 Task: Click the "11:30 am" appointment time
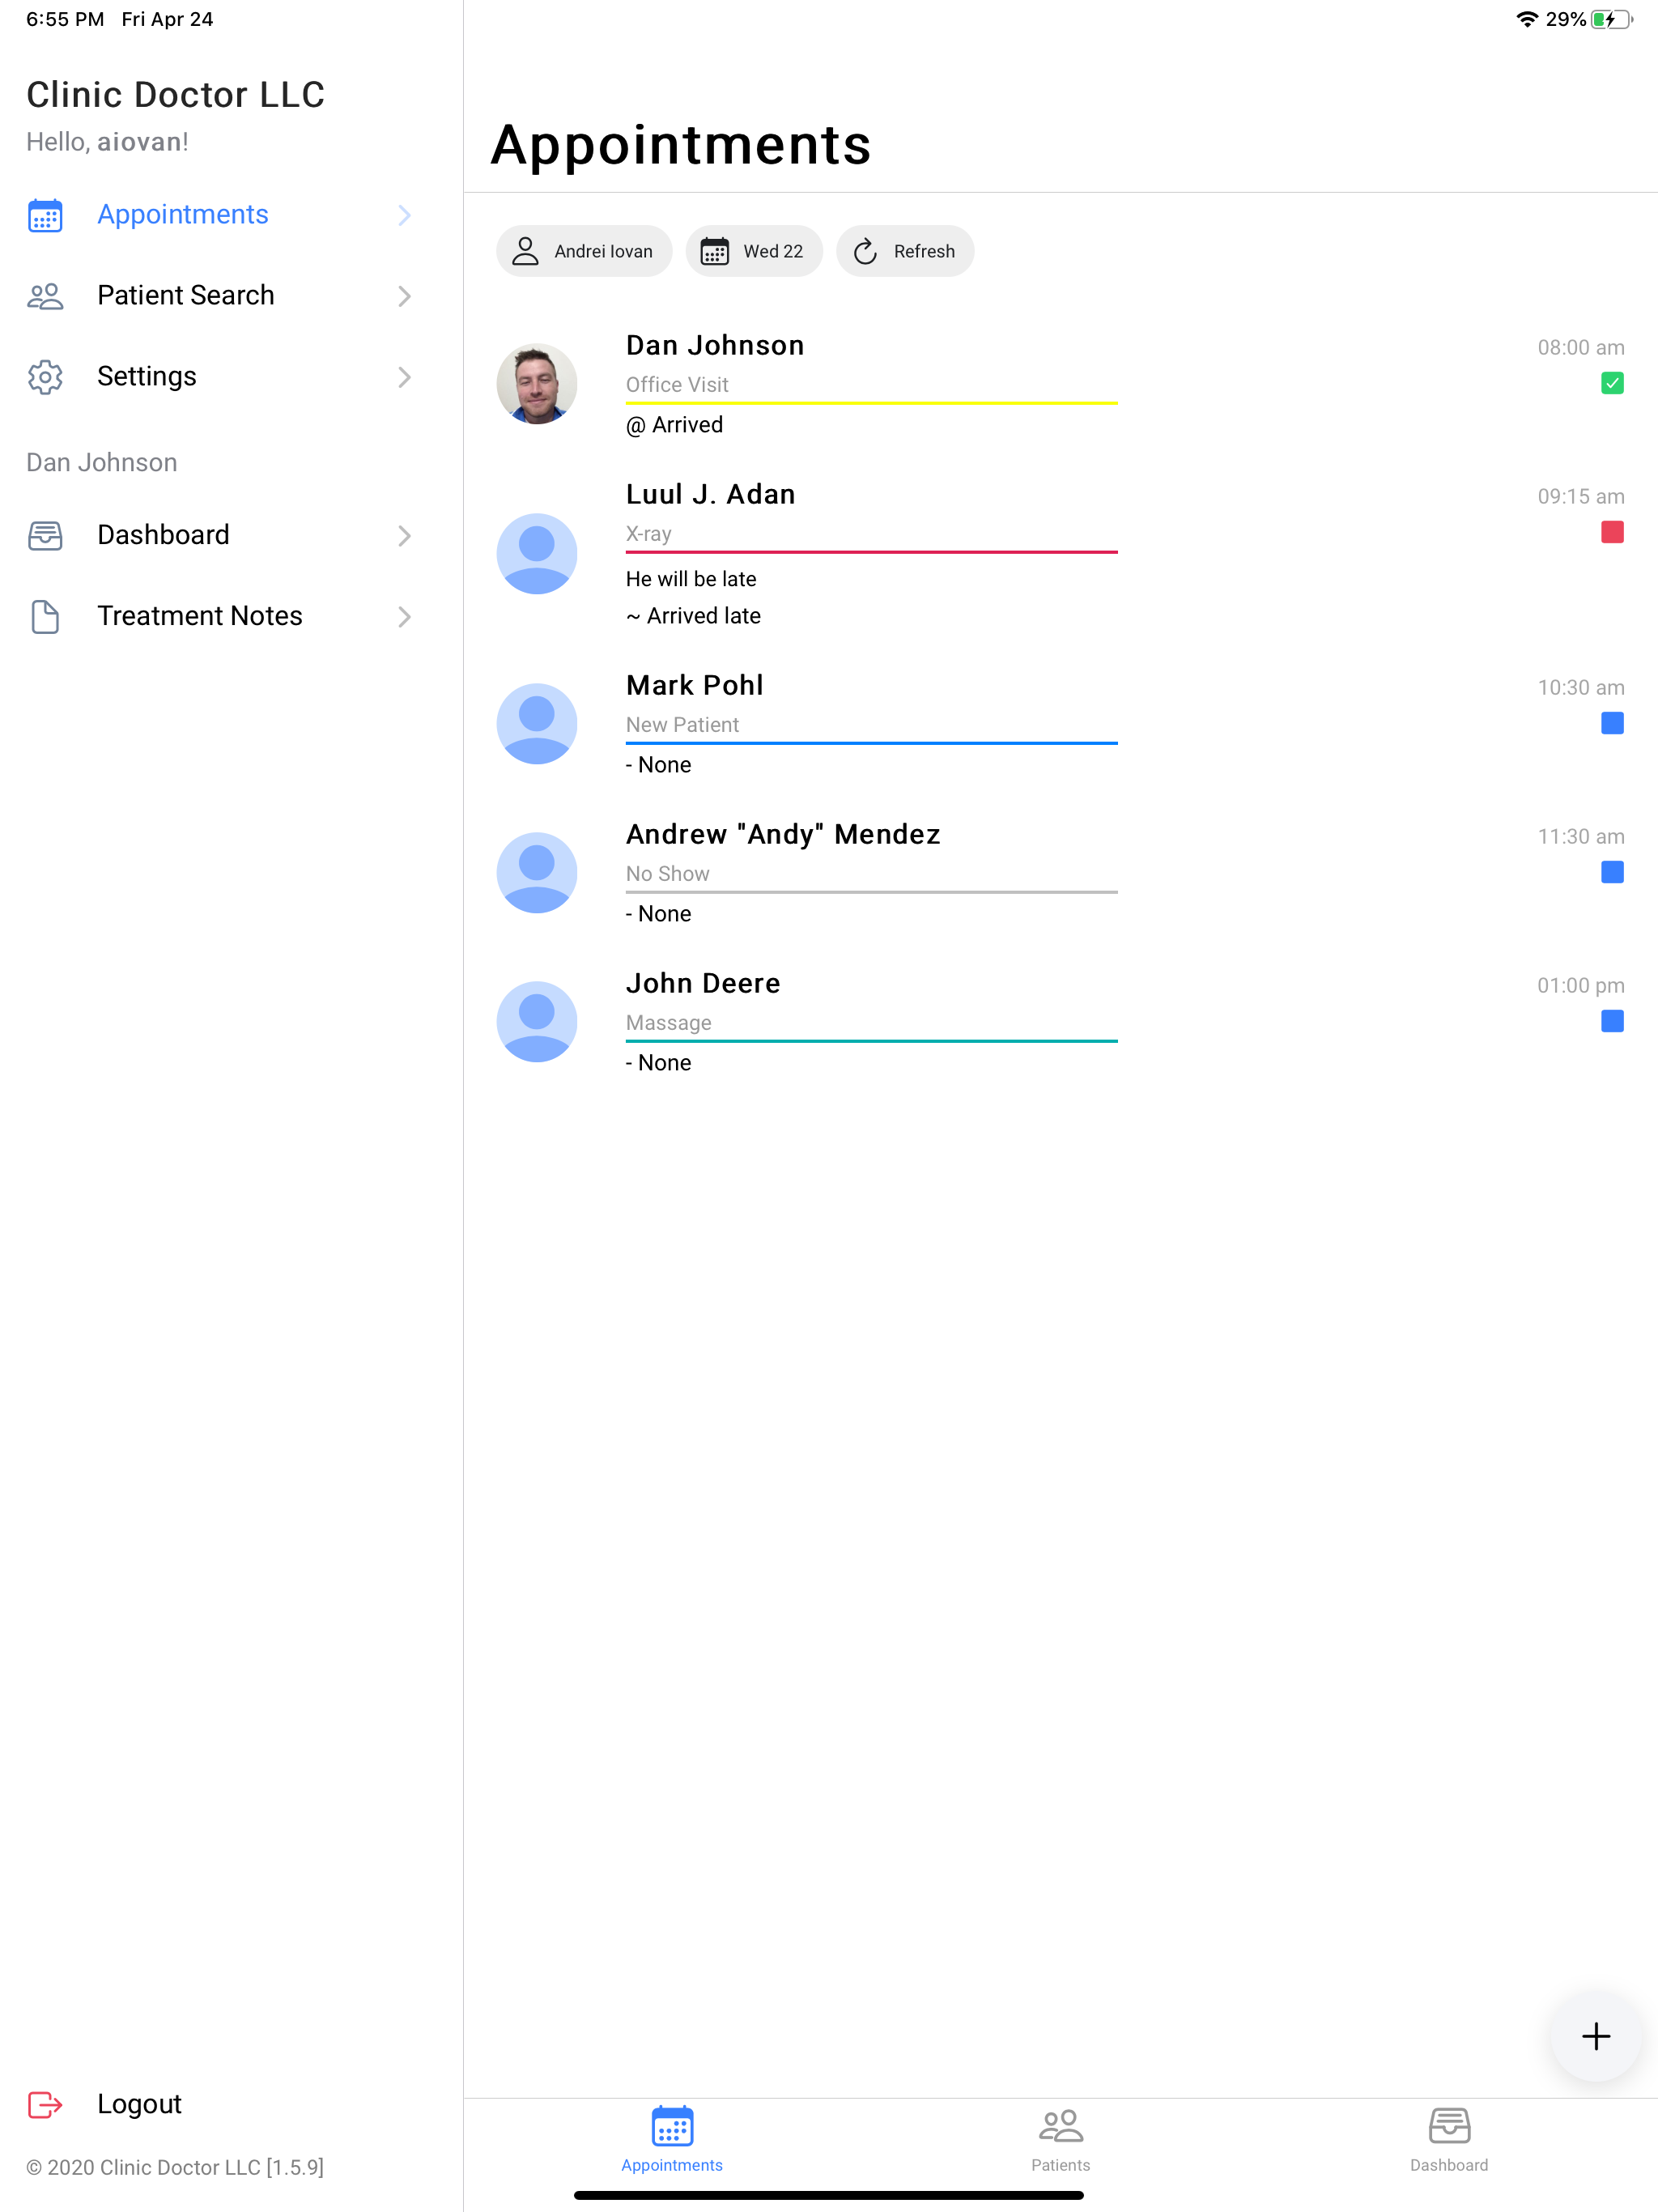pyautogui.click(x=1581, y=837)
